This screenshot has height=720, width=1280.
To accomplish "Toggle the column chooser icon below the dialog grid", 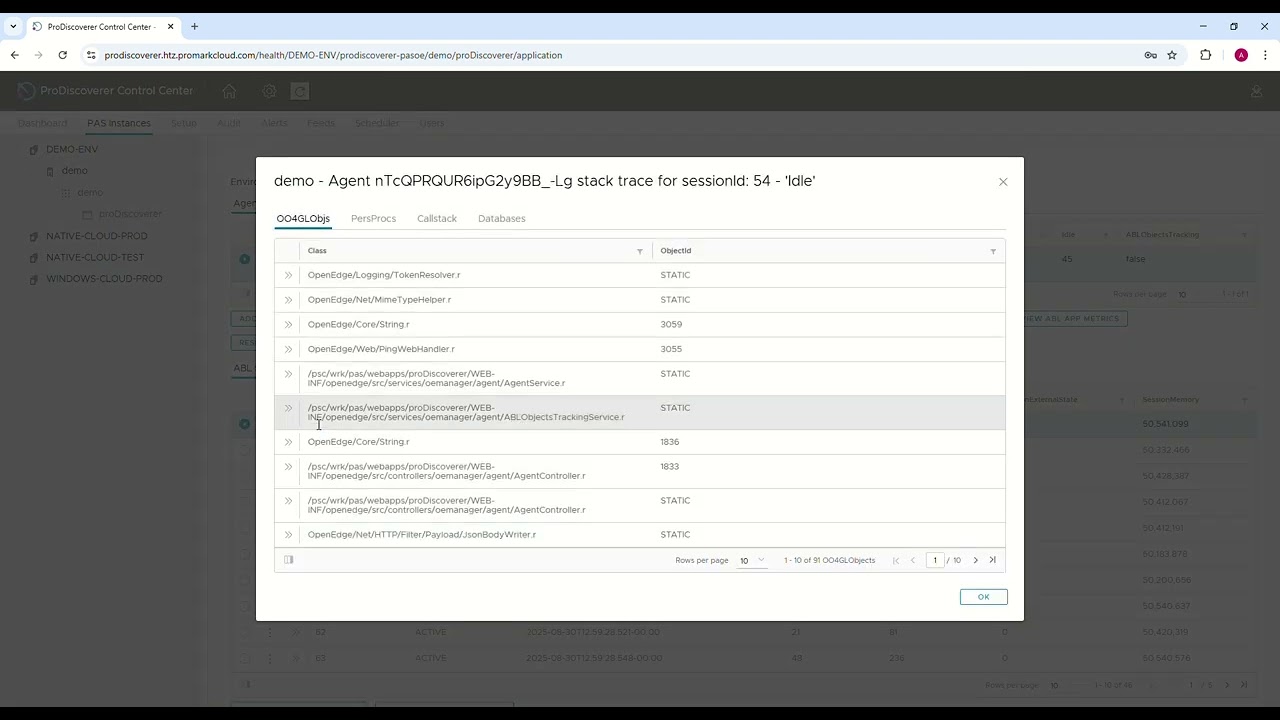I will click(288, 560).
